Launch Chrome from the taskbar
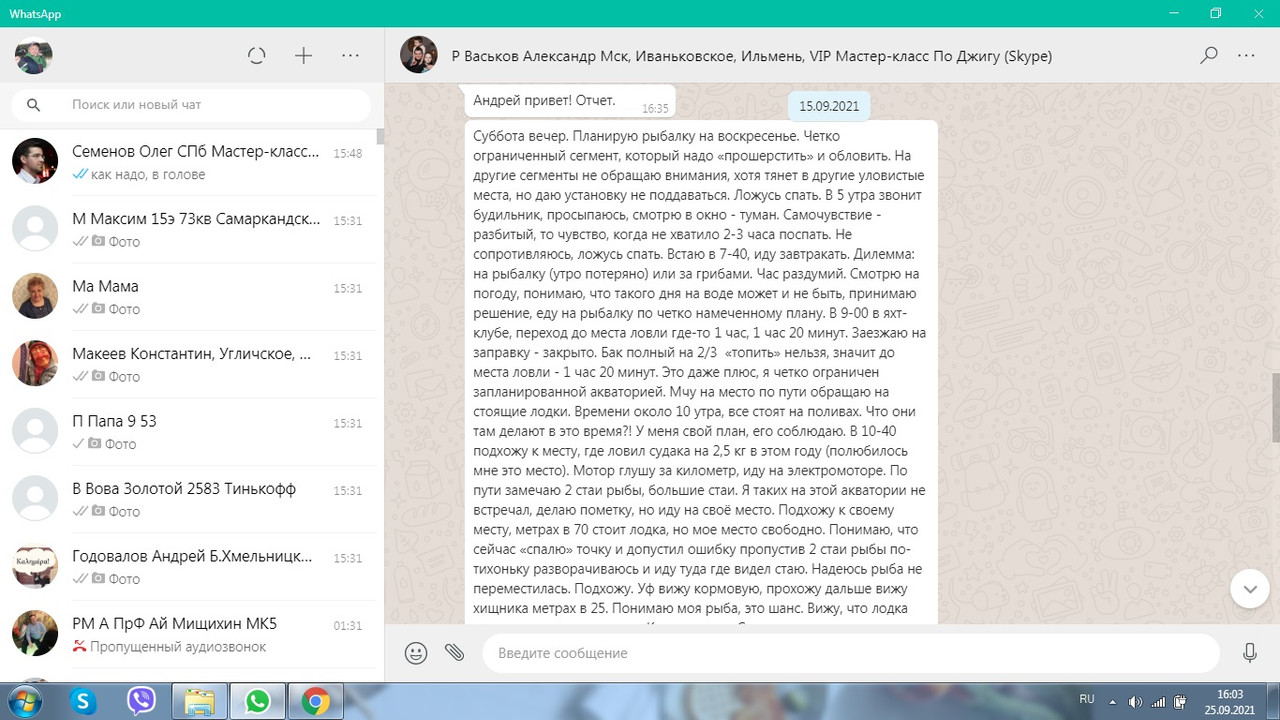The image size is (1280, 720). (x=316, y=701)
